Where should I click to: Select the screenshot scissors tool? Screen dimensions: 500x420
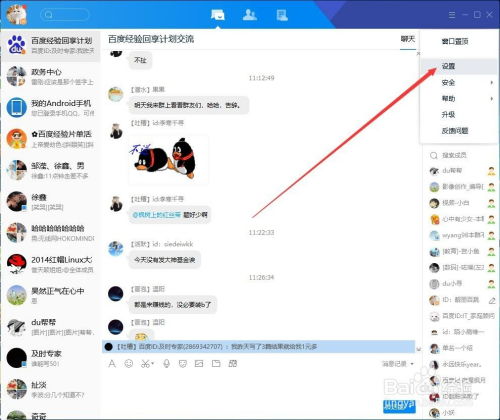point(147,364)
